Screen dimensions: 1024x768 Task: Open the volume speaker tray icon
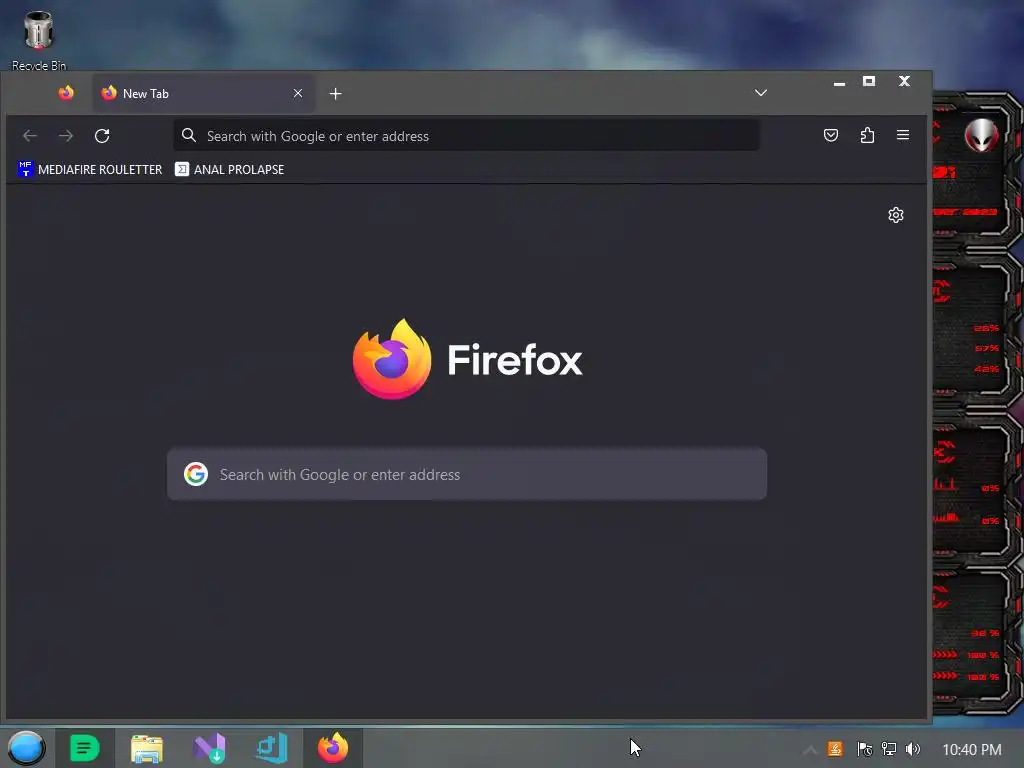[913, 749]
